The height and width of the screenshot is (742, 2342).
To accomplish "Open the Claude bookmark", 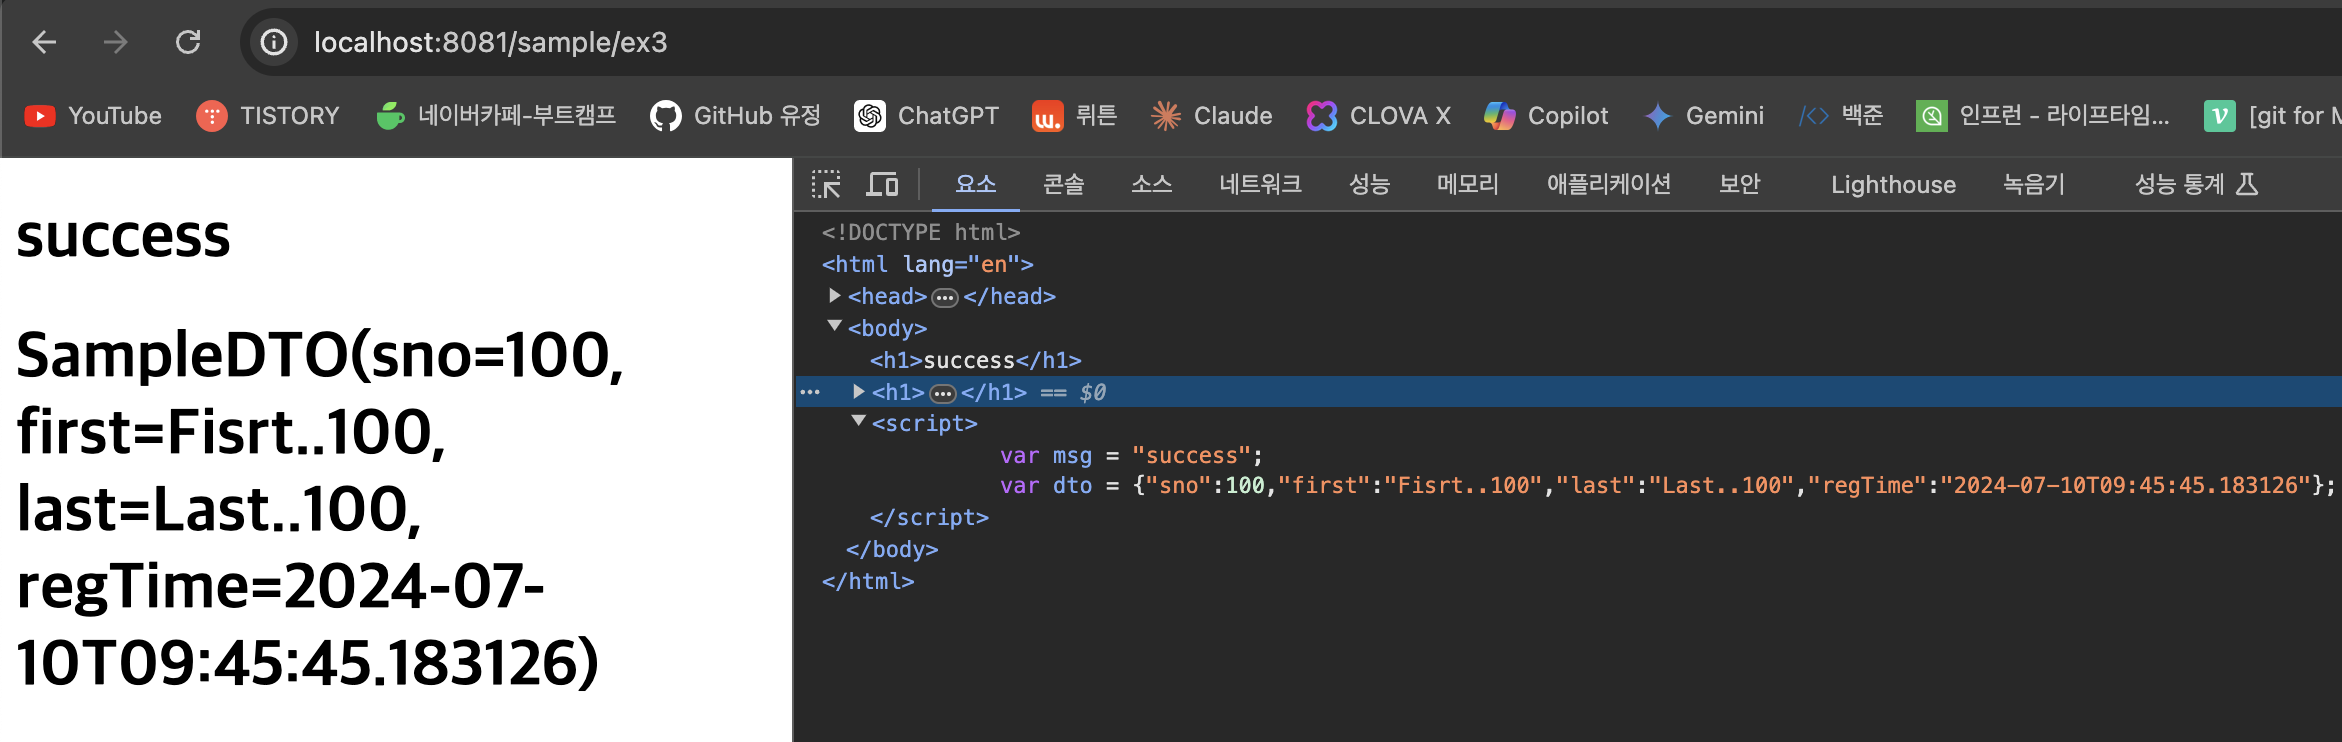I will (1211, 116).
